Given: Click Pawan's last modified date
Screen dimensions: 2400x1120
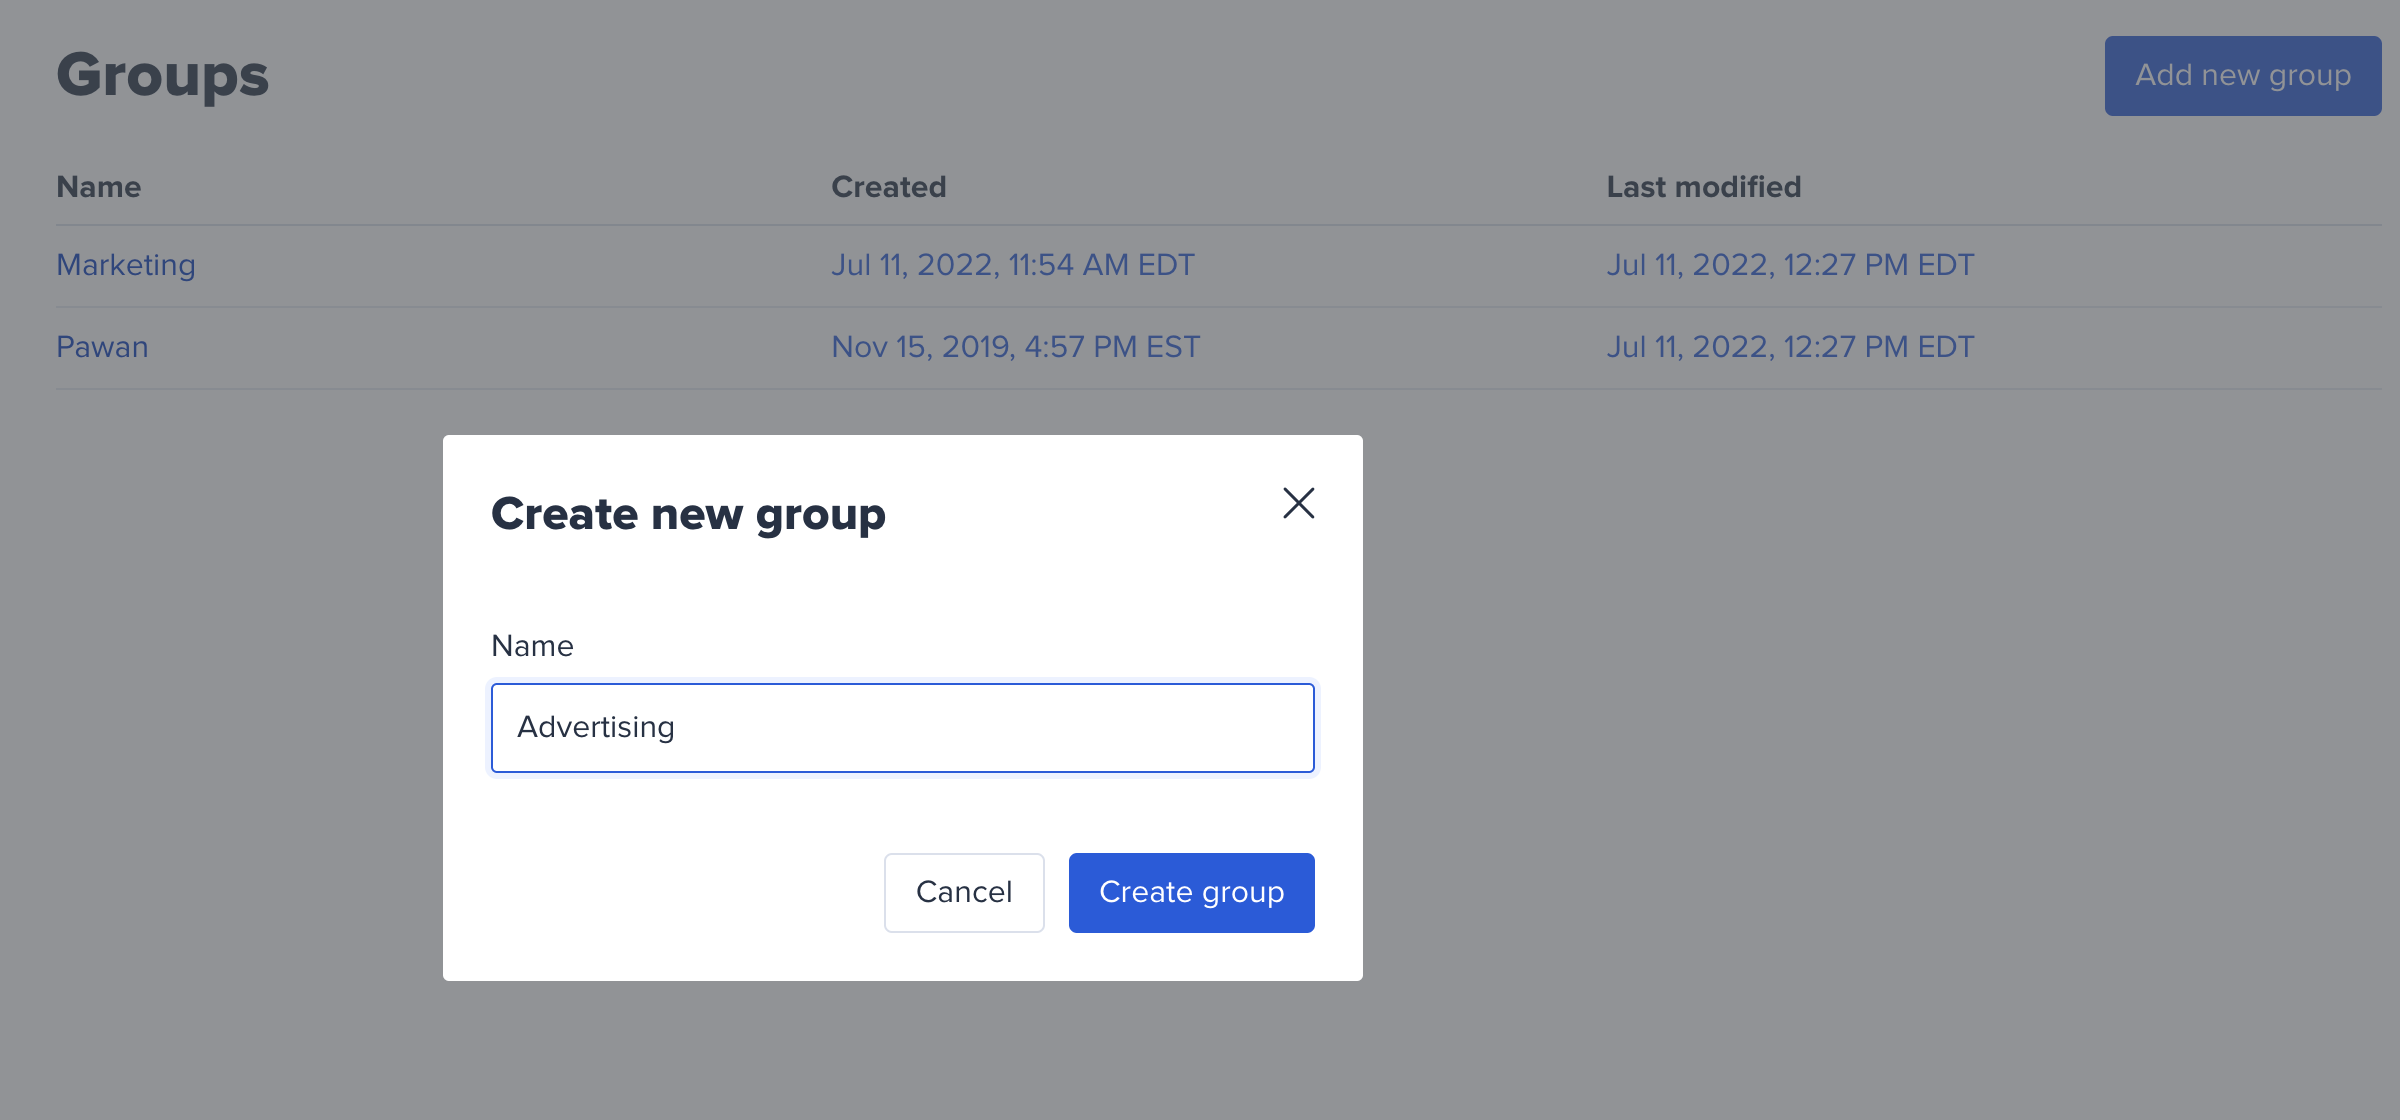Looking at the screenshot, I should pos(1790,347).
